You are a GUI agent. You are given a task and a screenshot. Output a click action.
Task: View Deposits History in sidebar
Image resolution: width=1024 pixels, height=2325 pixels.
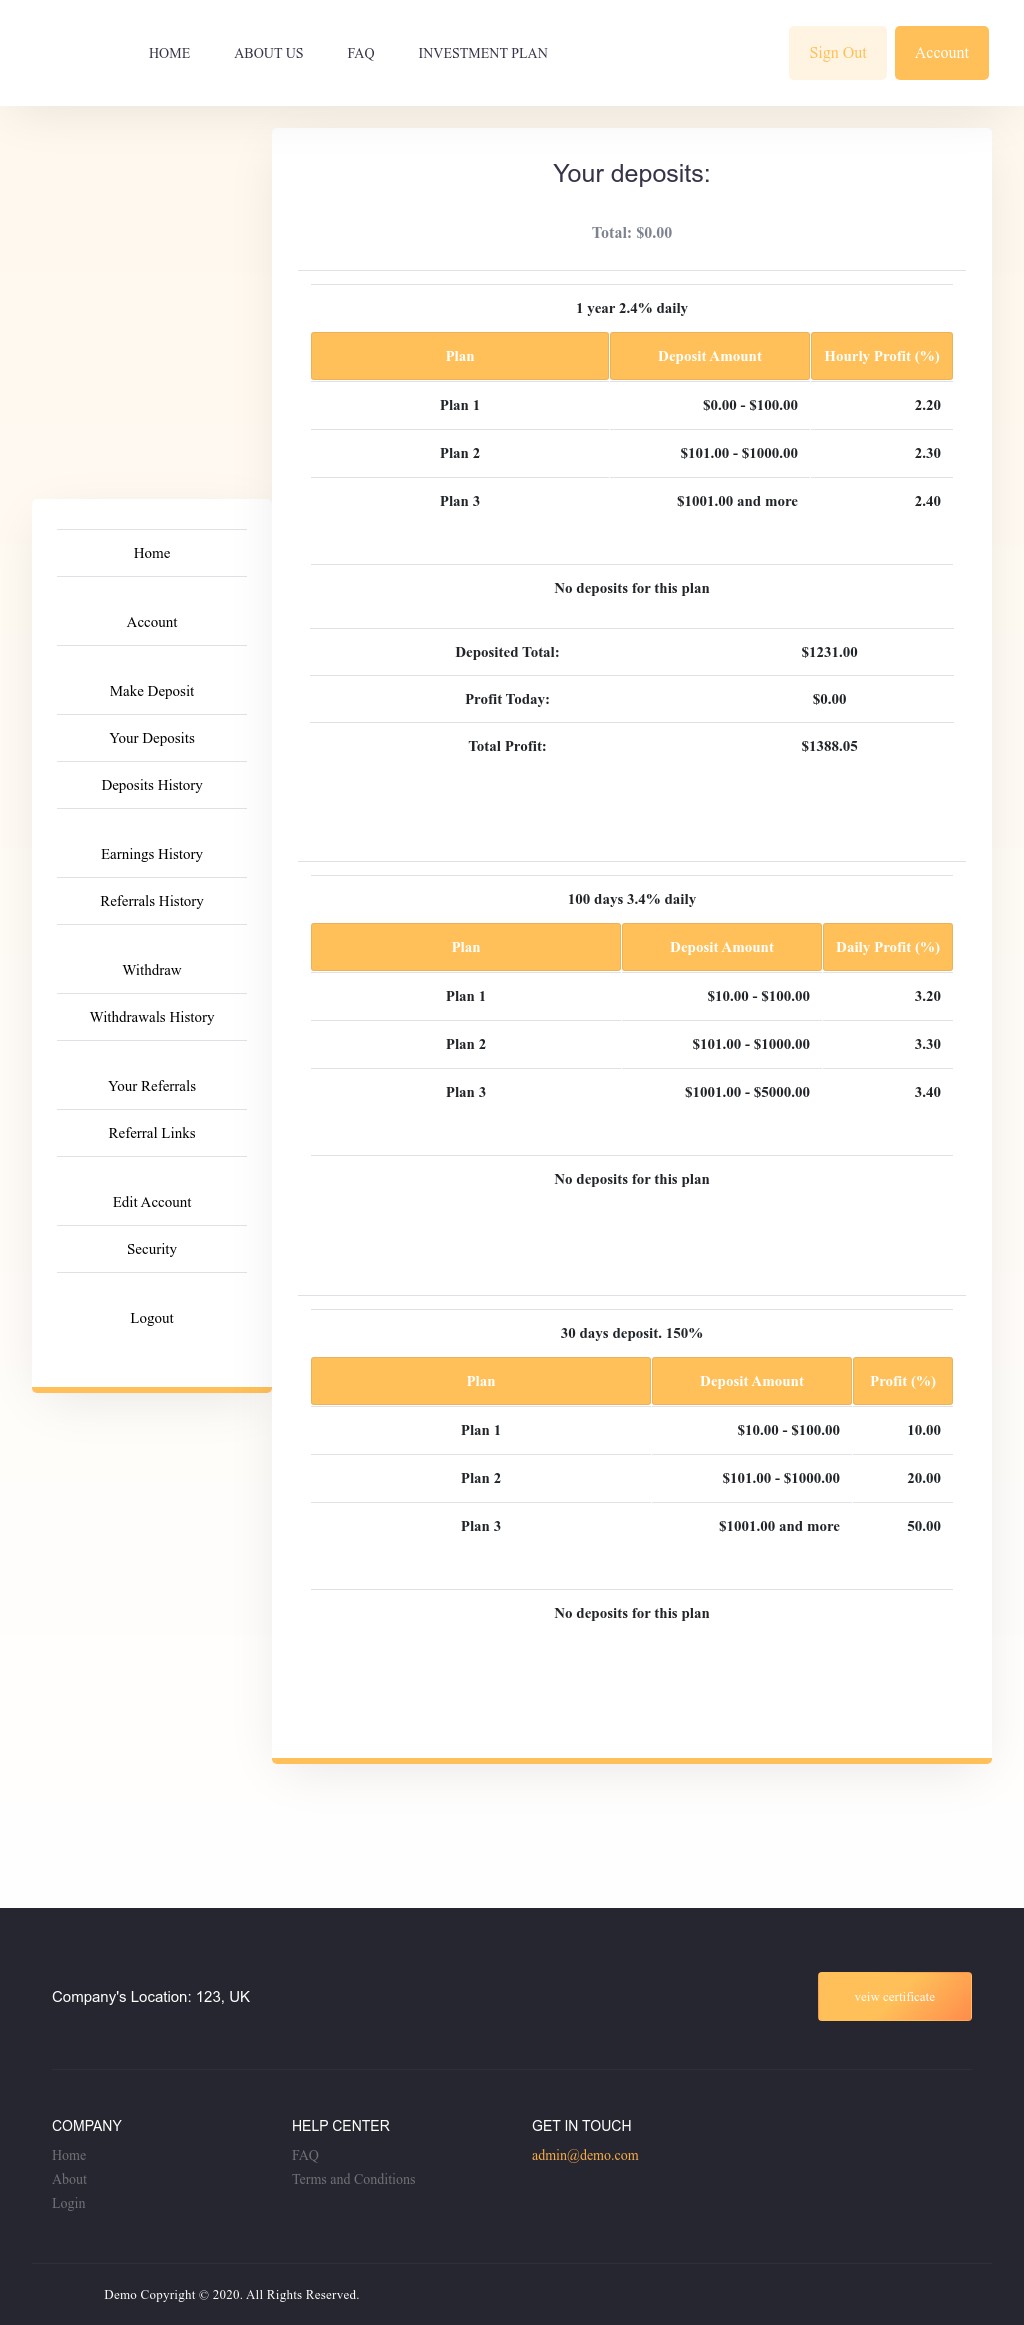[152, 785]
